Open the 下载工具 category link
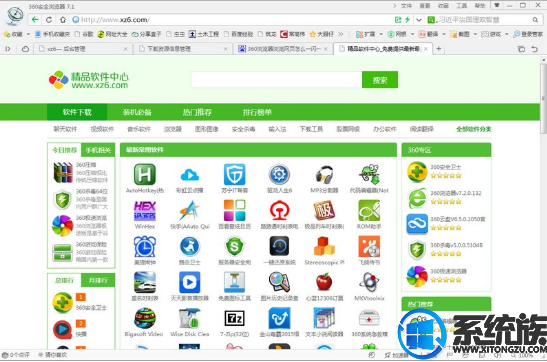547x362 pixels. pyautogui.click(x=311, y=129)
